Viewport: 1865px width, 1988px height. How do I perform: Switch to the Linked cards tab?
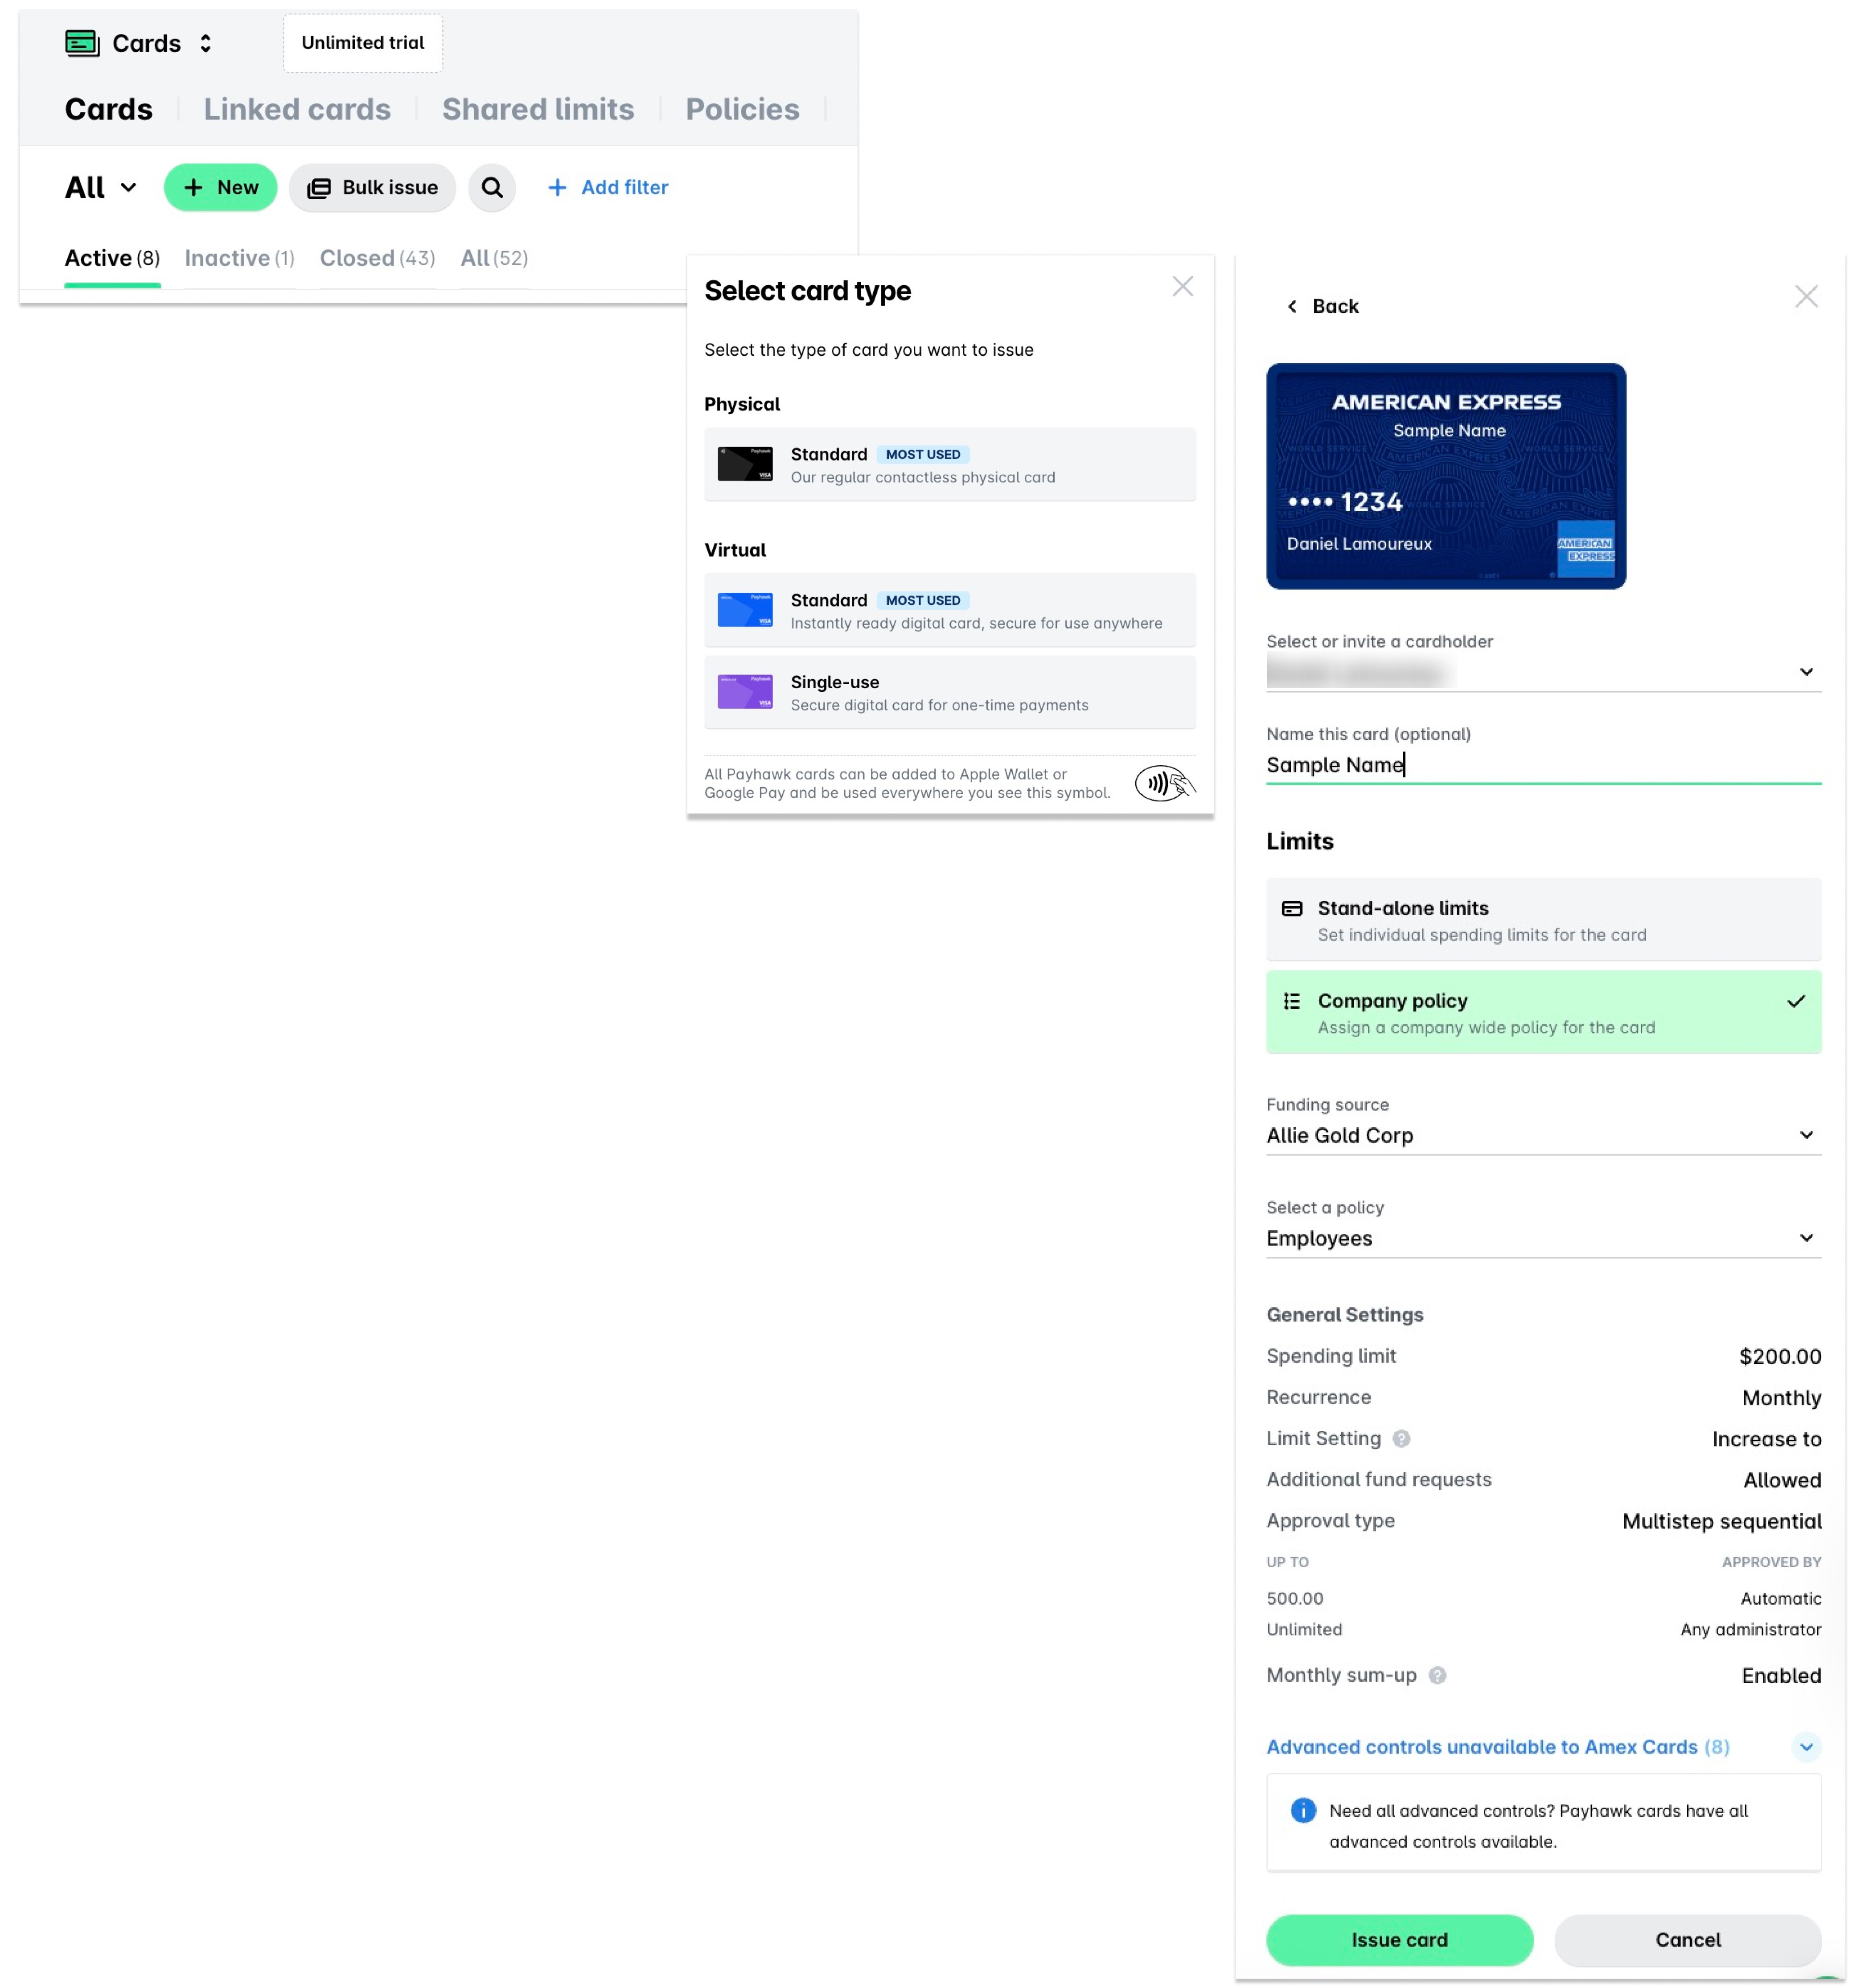coord(297,109)
